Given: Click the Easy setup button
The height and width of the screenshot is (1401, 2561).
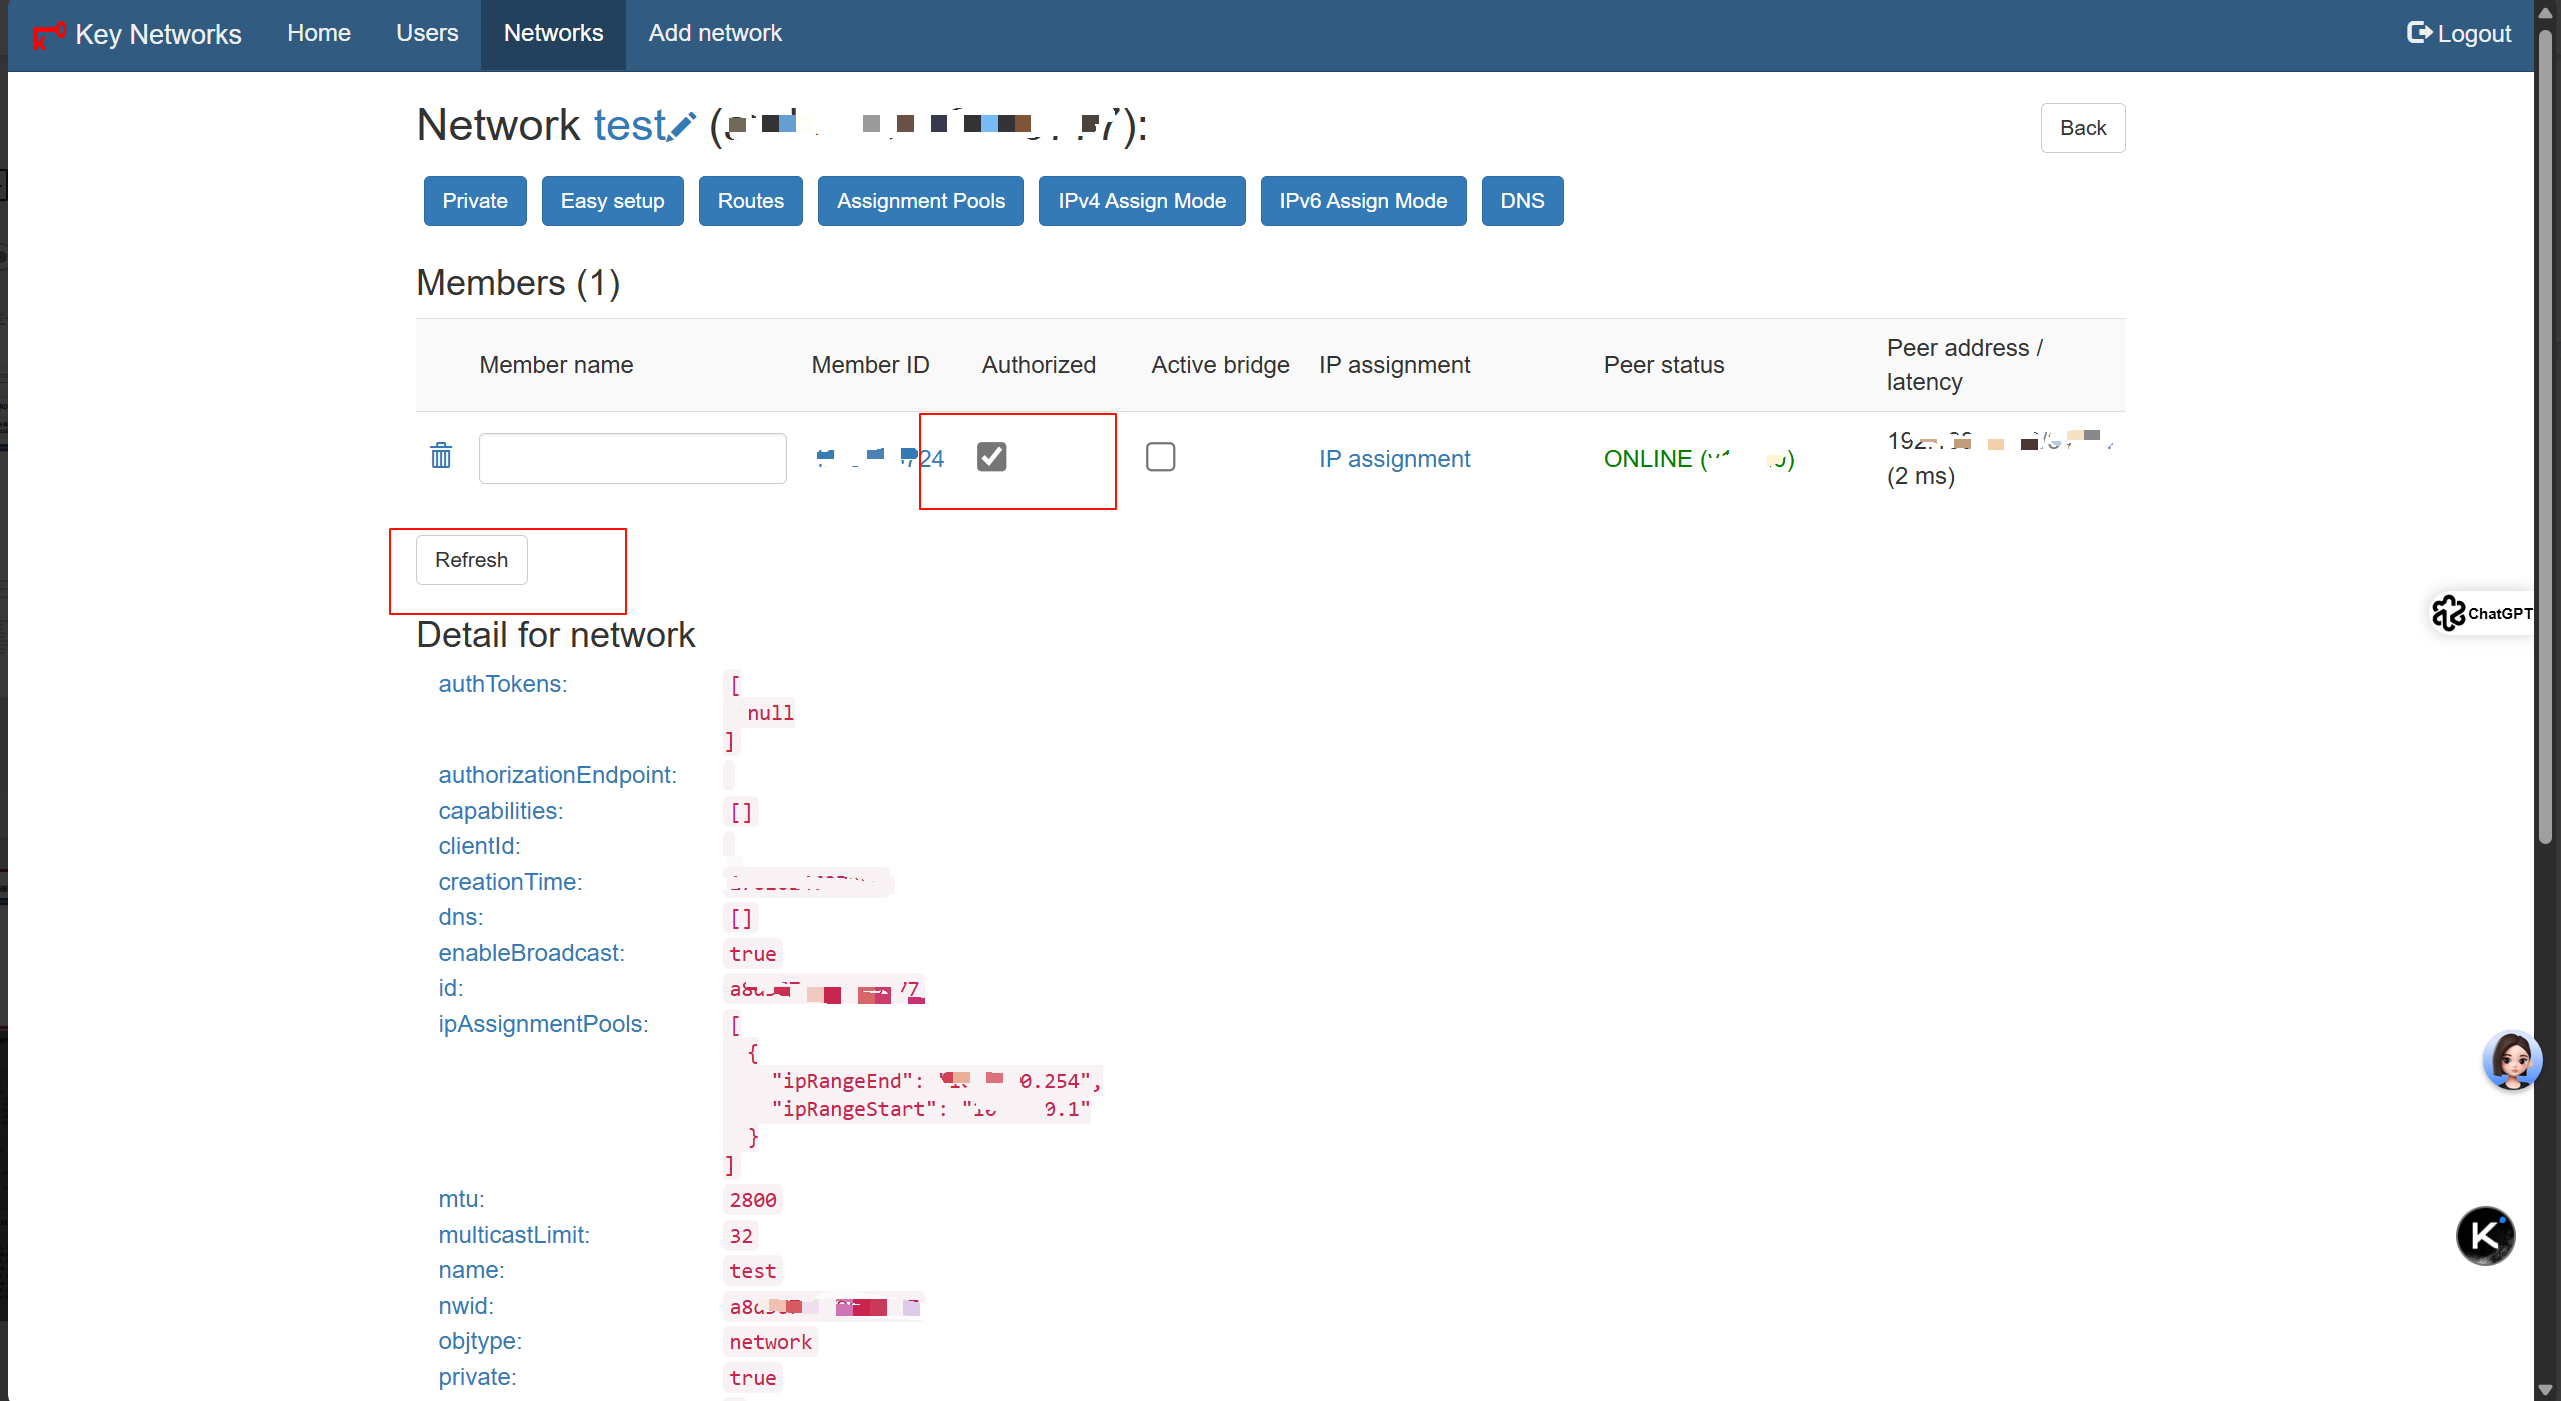Looking at the screenshot, I should (x=612, y=201).
